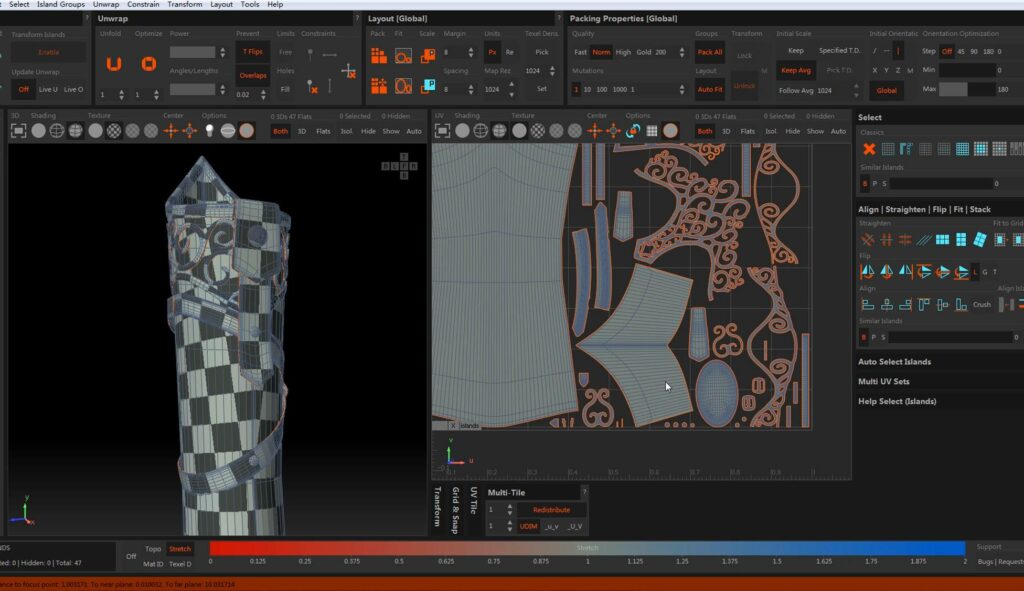Click the Redistribute button in Multi-Tile
This screenshot has height=591, width=1024.
pyautogui.click(x=551, y=510)
